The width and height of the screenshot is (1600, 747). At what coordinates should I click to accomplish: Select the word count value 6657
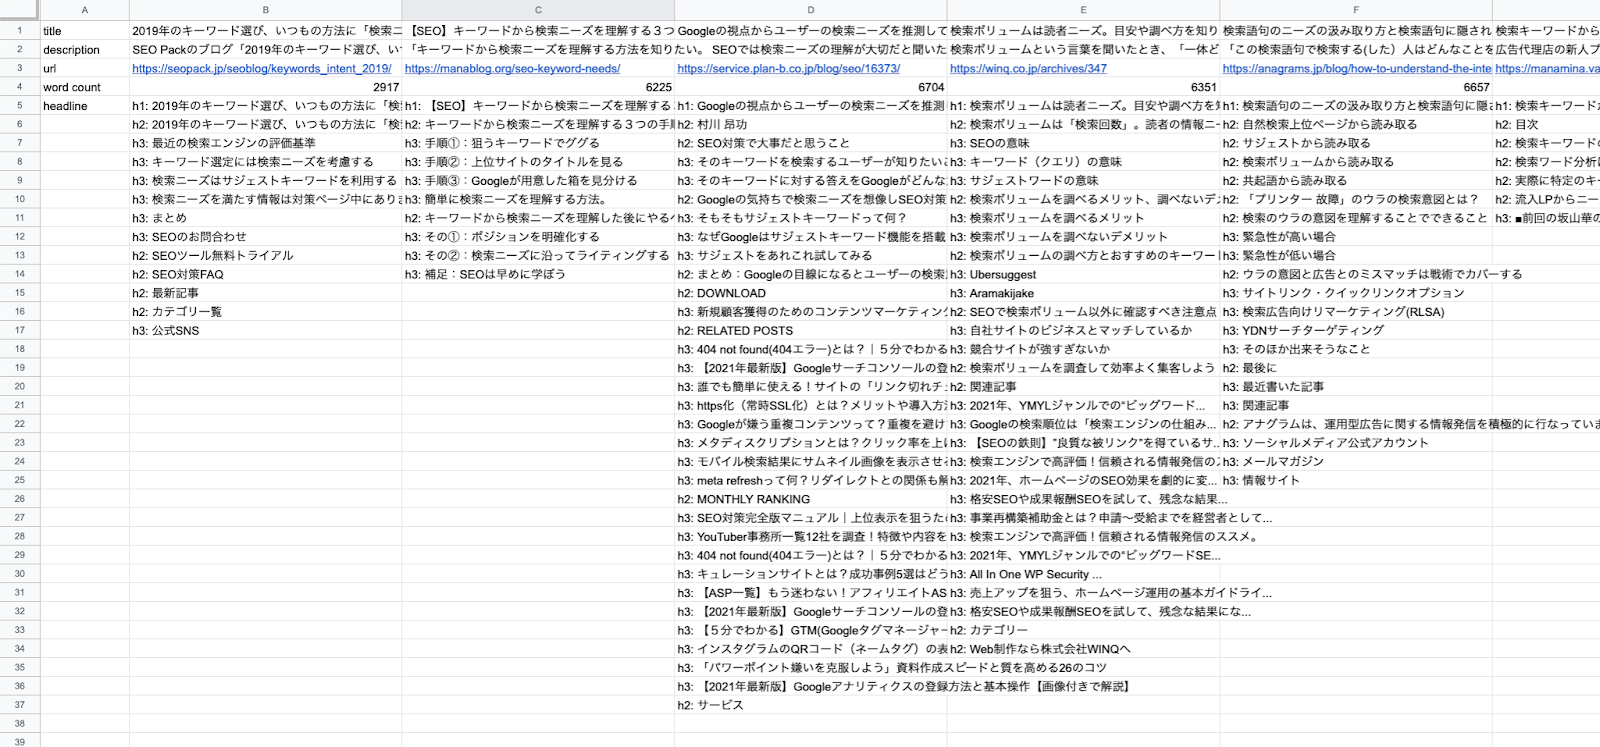pos(1356,87)
